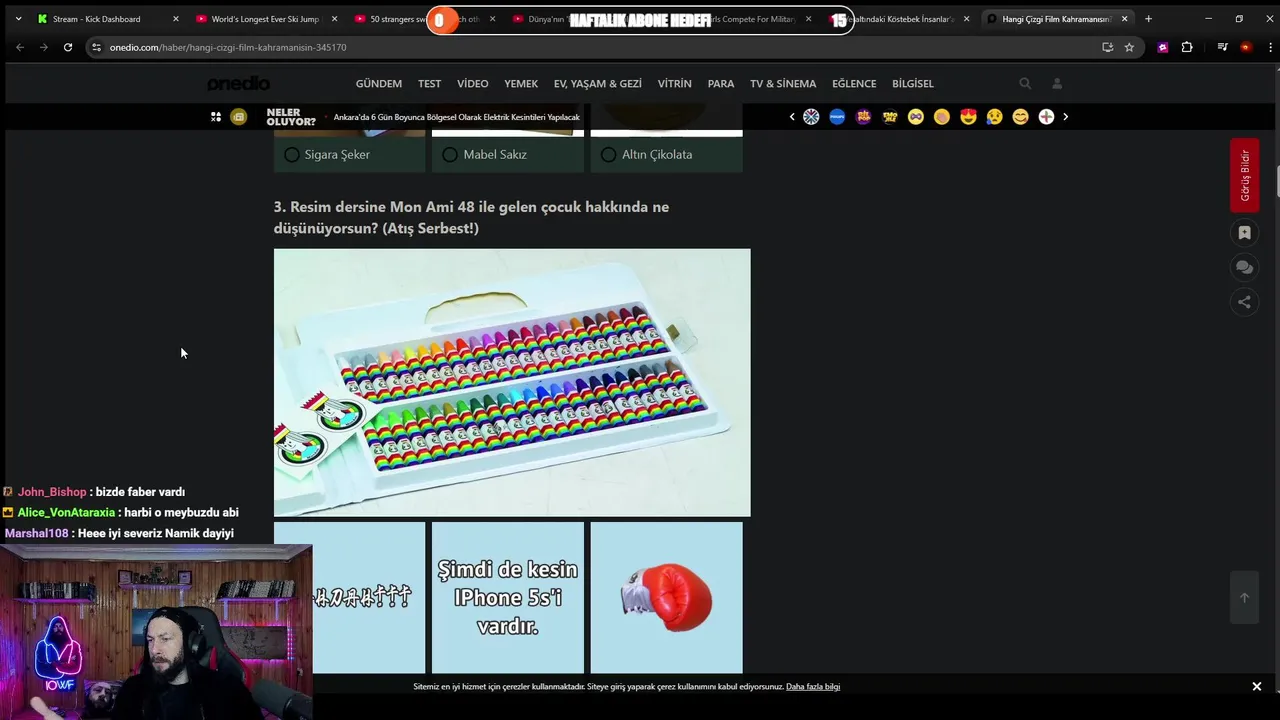This screenshot has height=720, width=1280.
Task: Open the profile avatar in Chrome toolbar
Action: pyautogui.click(x=1245, y=47)
